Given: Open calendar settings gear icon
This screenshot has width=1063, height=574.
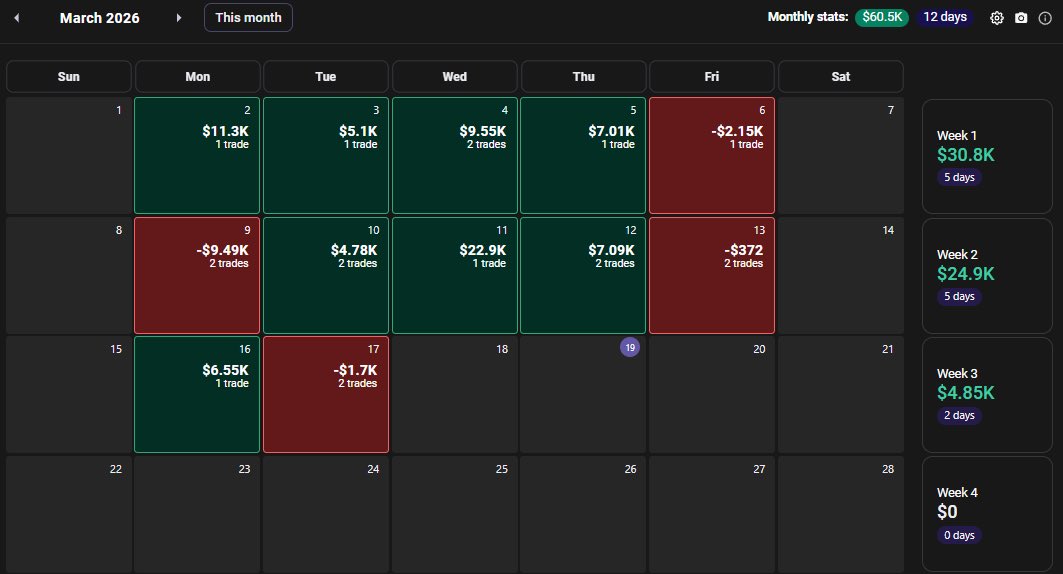Looking at the screenshot, I should (x=997, y=18).
